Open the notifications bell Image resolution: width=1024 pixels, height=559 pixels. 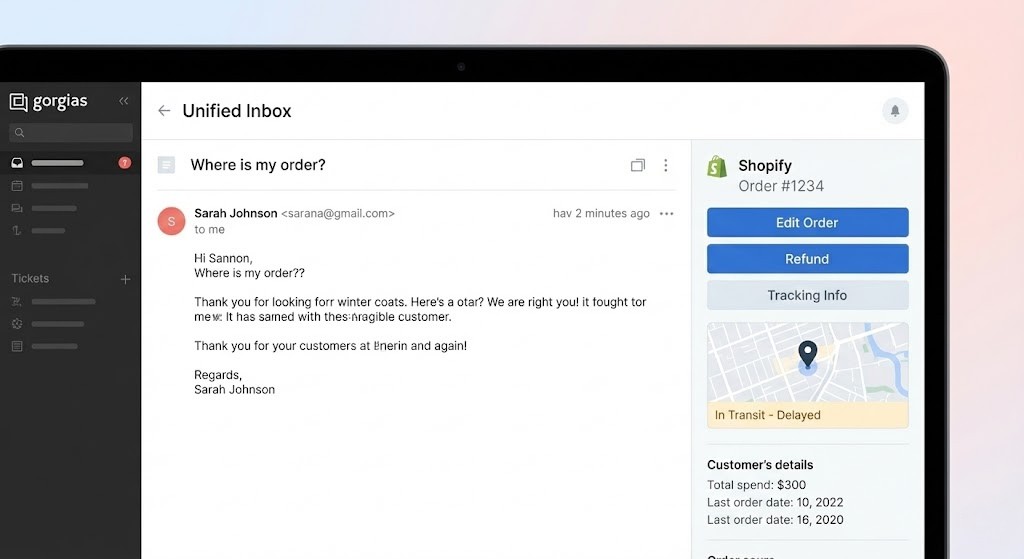pyautogui.click(x=895, y=111)
